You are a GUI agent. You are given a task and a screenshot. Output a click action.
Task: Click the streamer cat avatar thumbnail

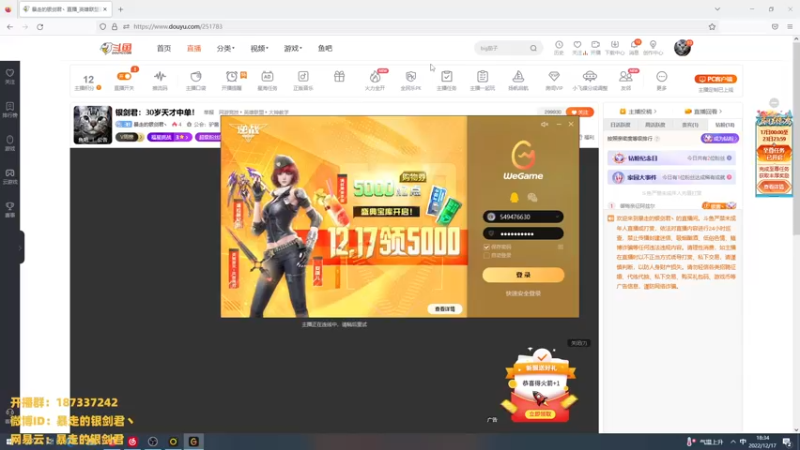click(x=92, y=125)
